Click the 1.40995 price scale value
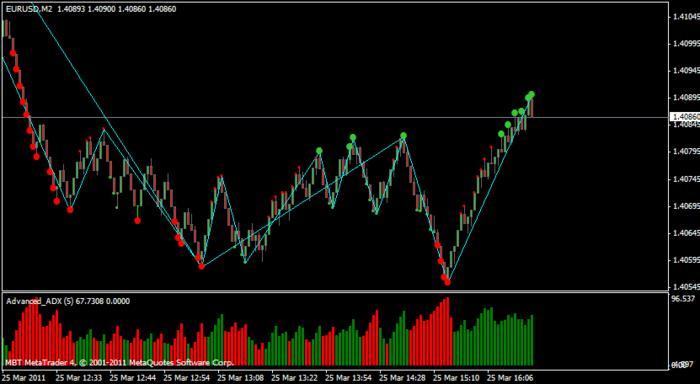The height and width of the screenshot is (384, 700). coord(686,44)
